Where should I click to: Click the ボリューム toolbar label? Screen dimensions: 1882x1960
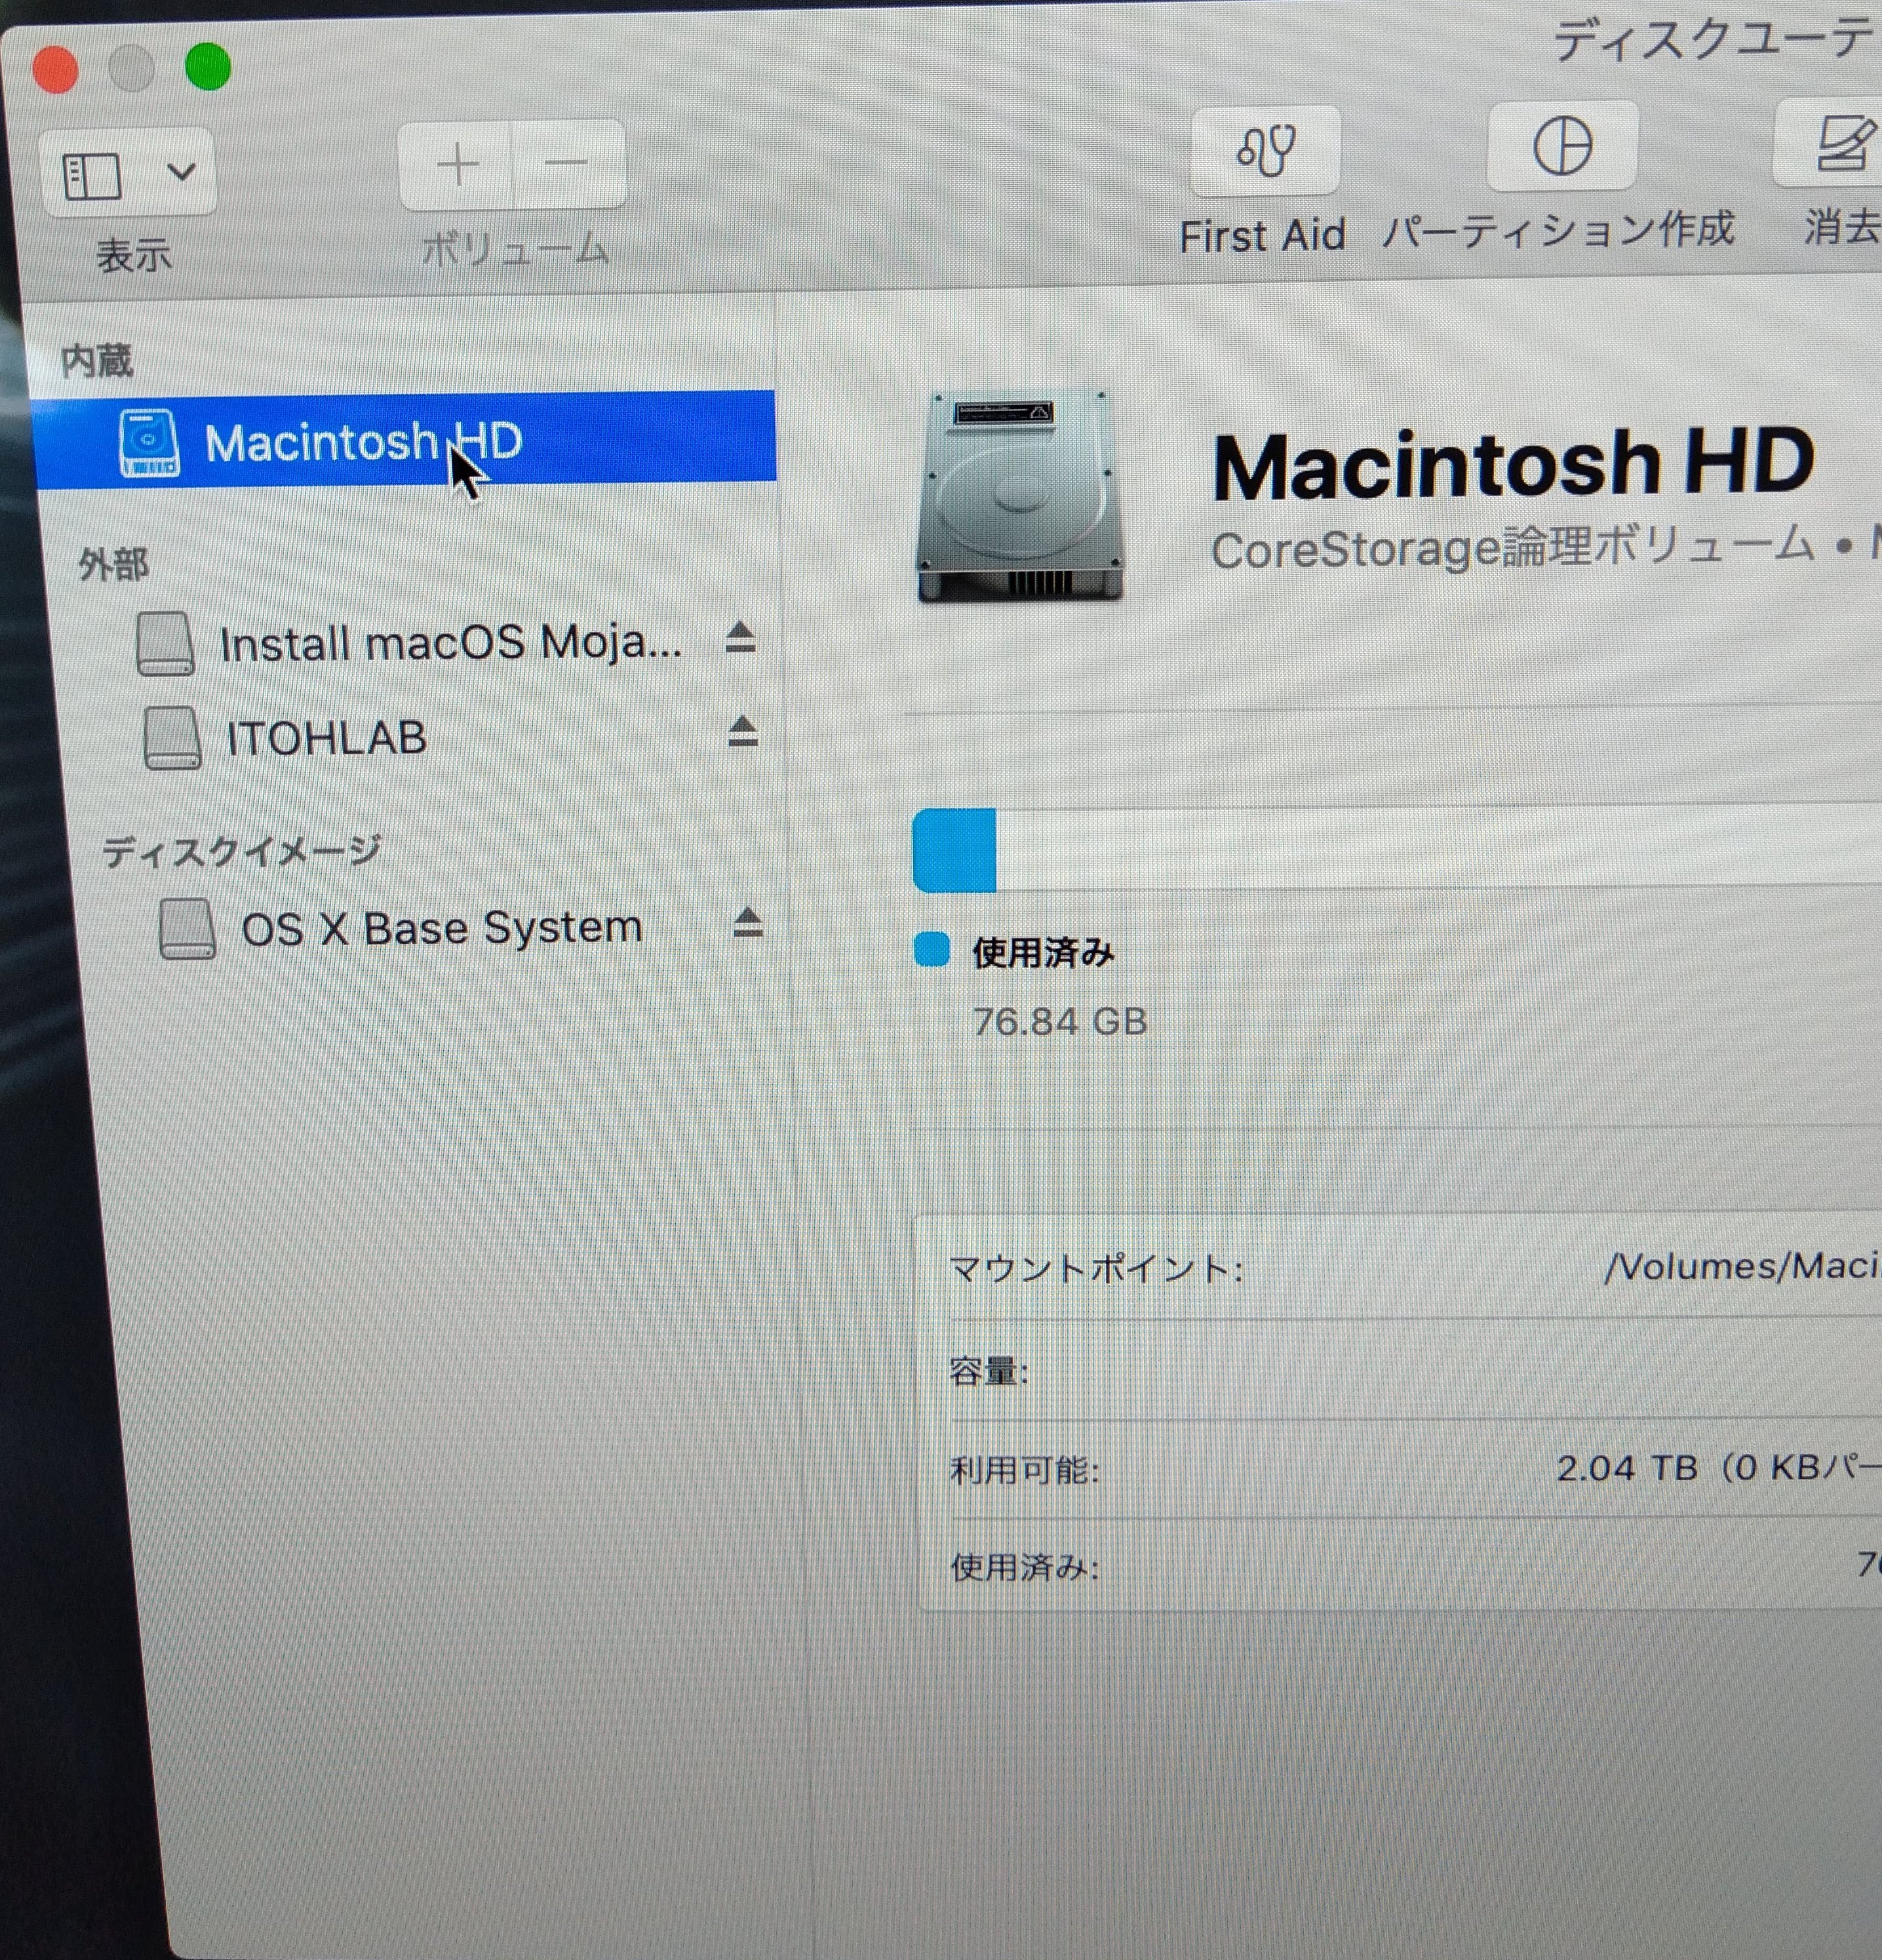click(x=515, y=249)
